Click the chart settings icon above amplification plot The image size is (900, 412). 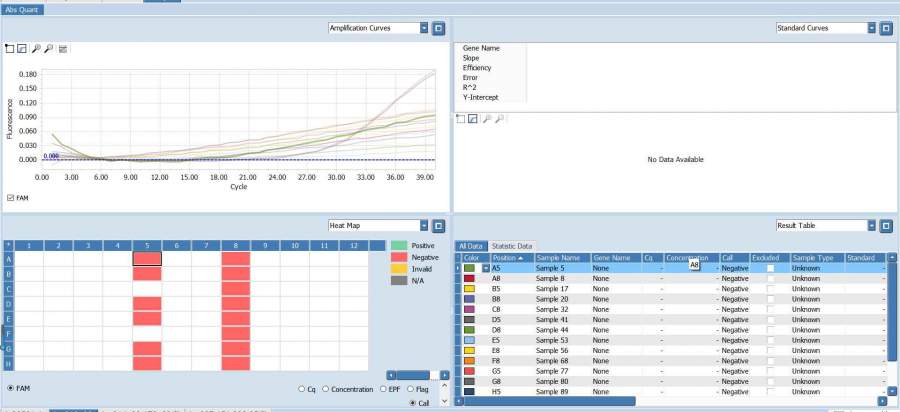(x=63, y=48)
